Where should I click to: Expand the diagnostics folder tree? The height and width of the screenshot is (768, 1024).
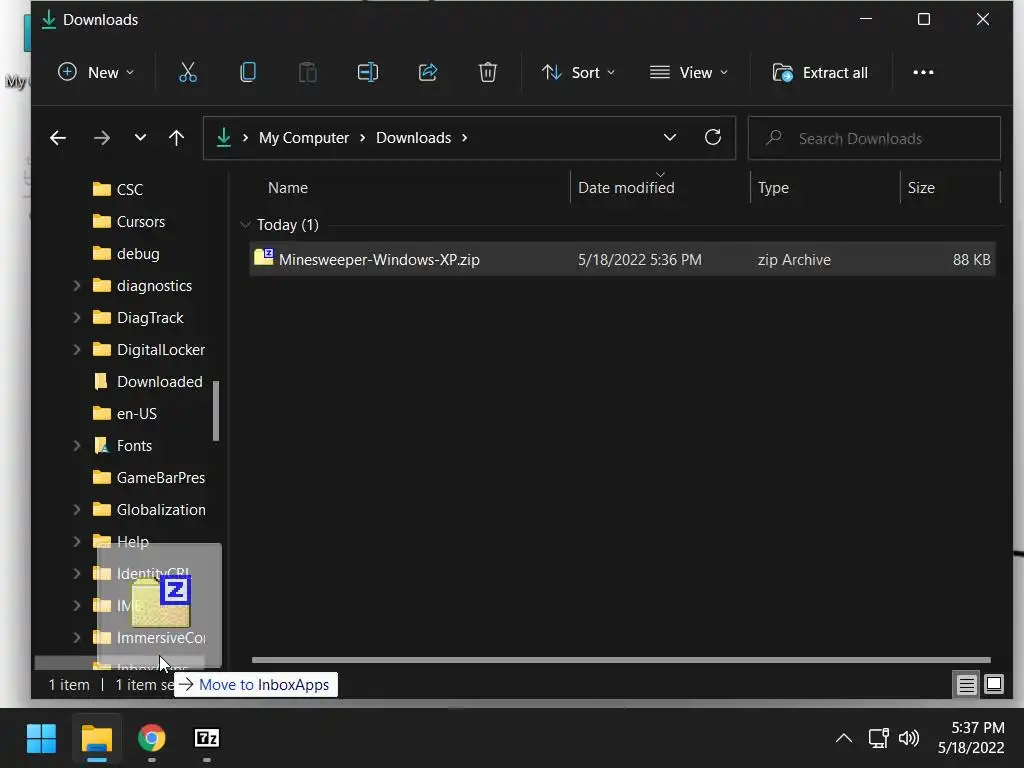pyautogui.click(x=76, y=285)
